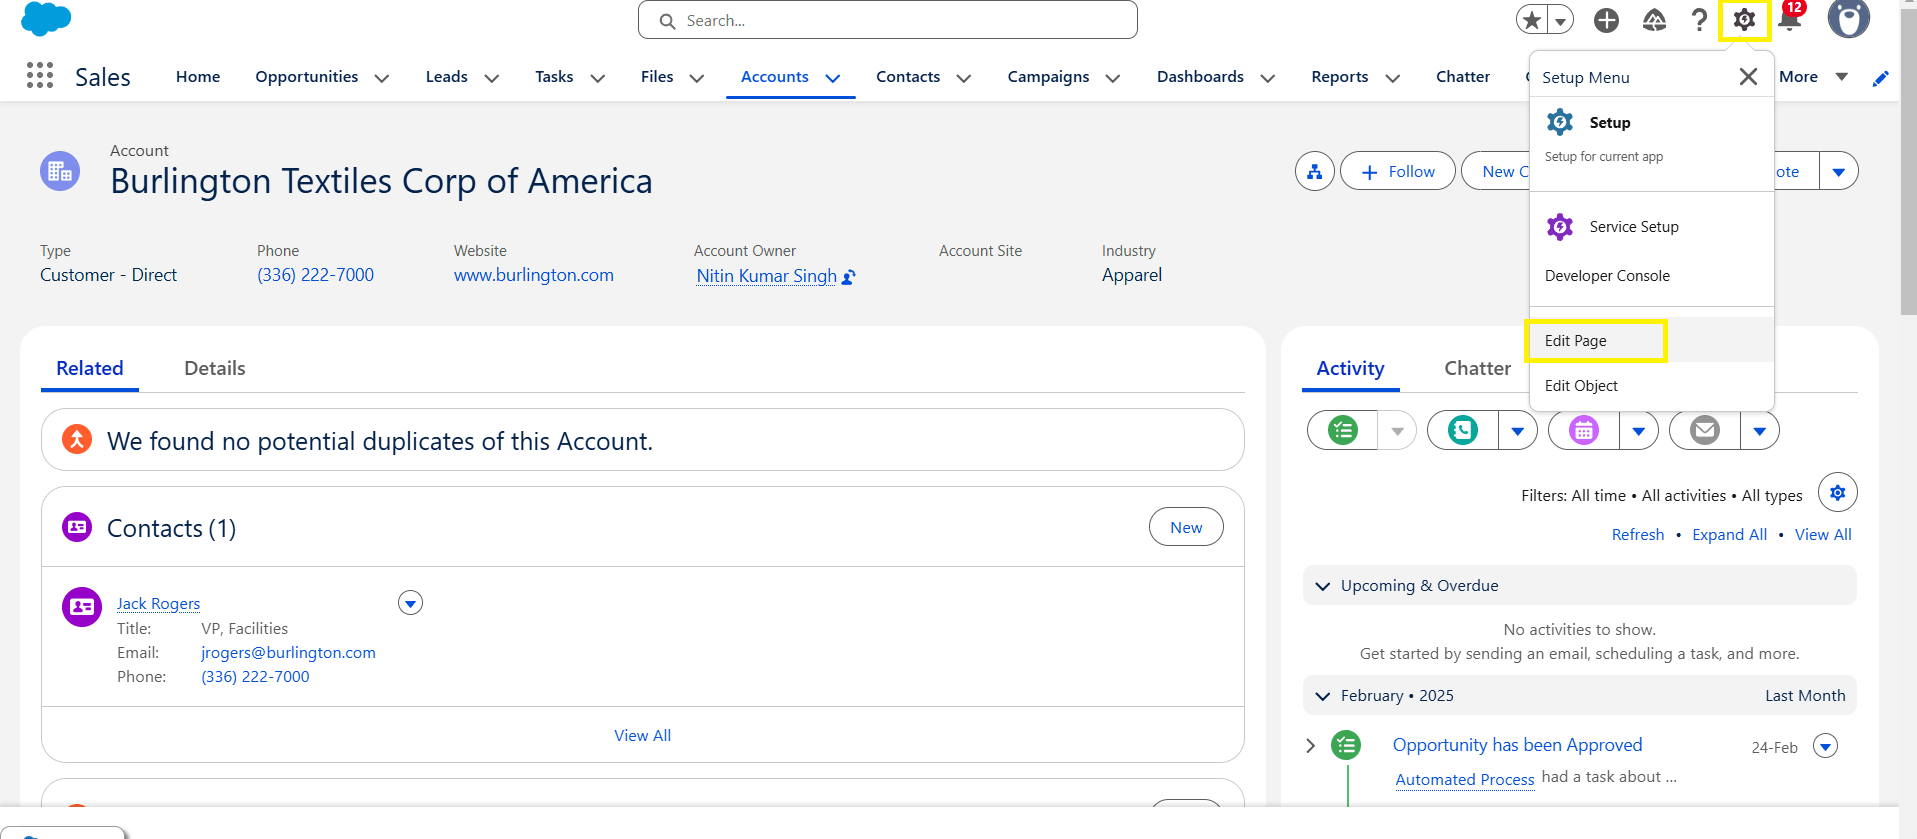
Task: Click the New Task green icon
Action: tap(1342, 430)
